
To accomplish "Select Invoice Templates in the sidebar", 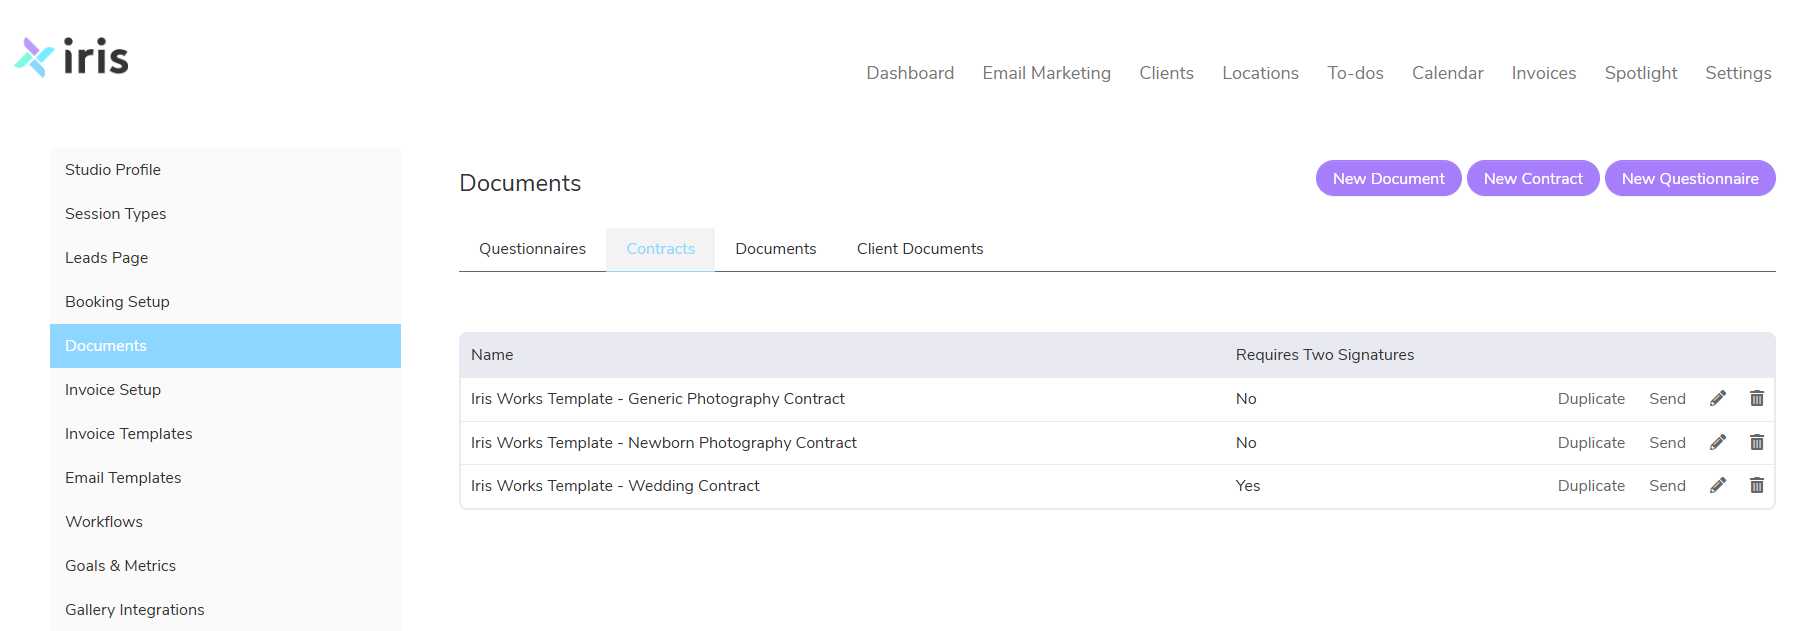I will coord(128,434).
